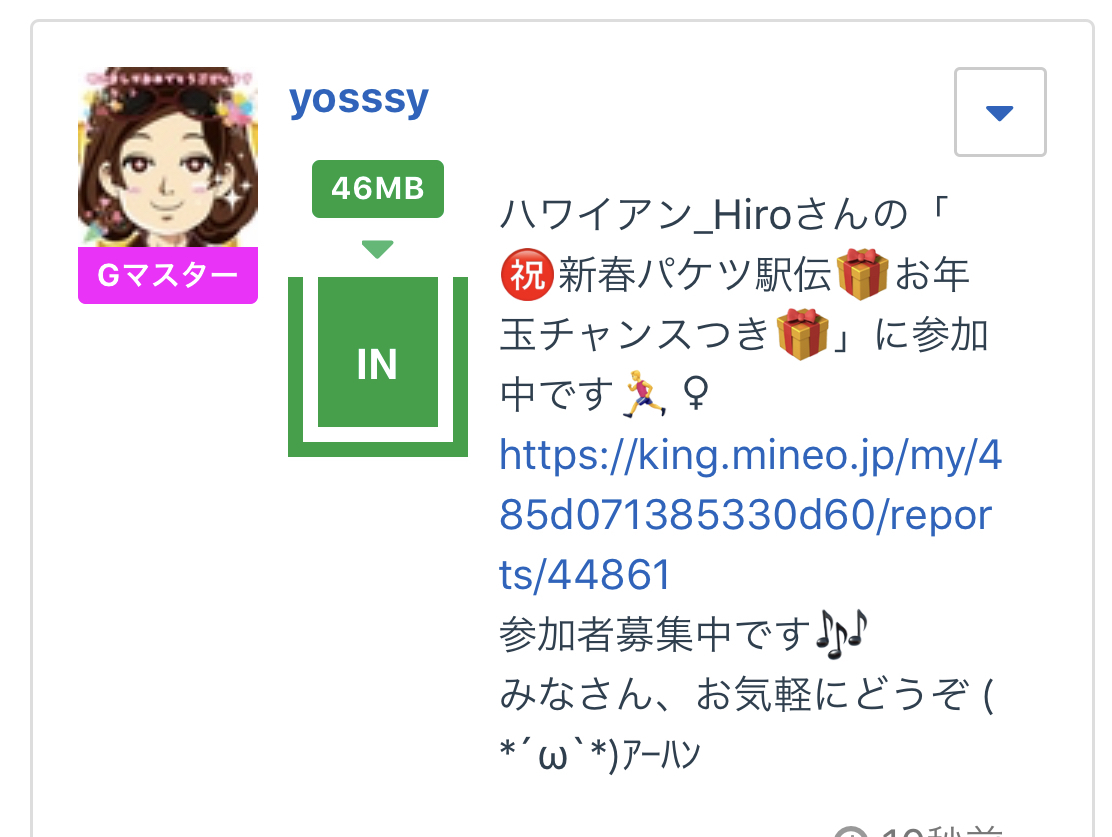Click the female sign symbol
1112x837 pixels.
[696, 394]
